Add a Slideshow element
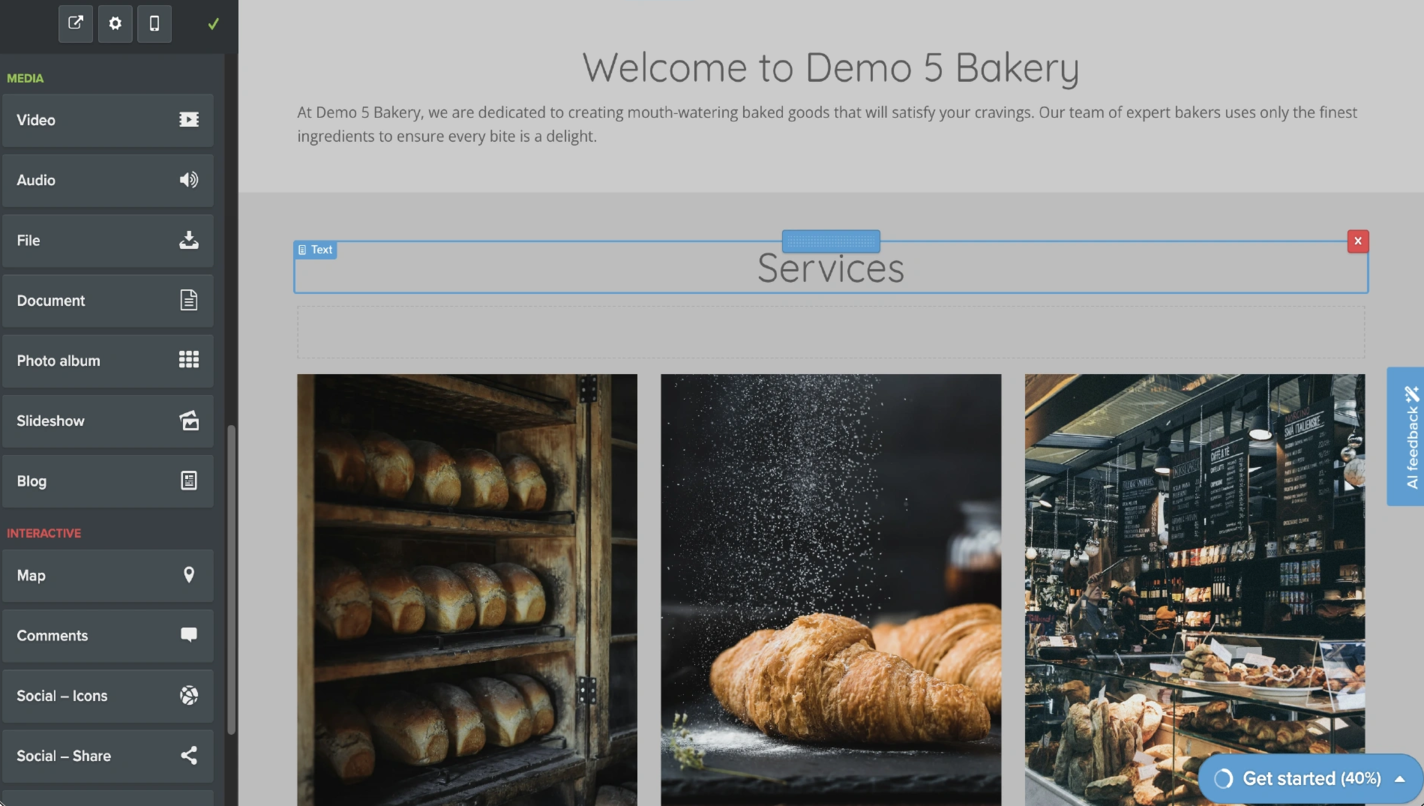The image size is (1424, 806). [x=107, y=420]
